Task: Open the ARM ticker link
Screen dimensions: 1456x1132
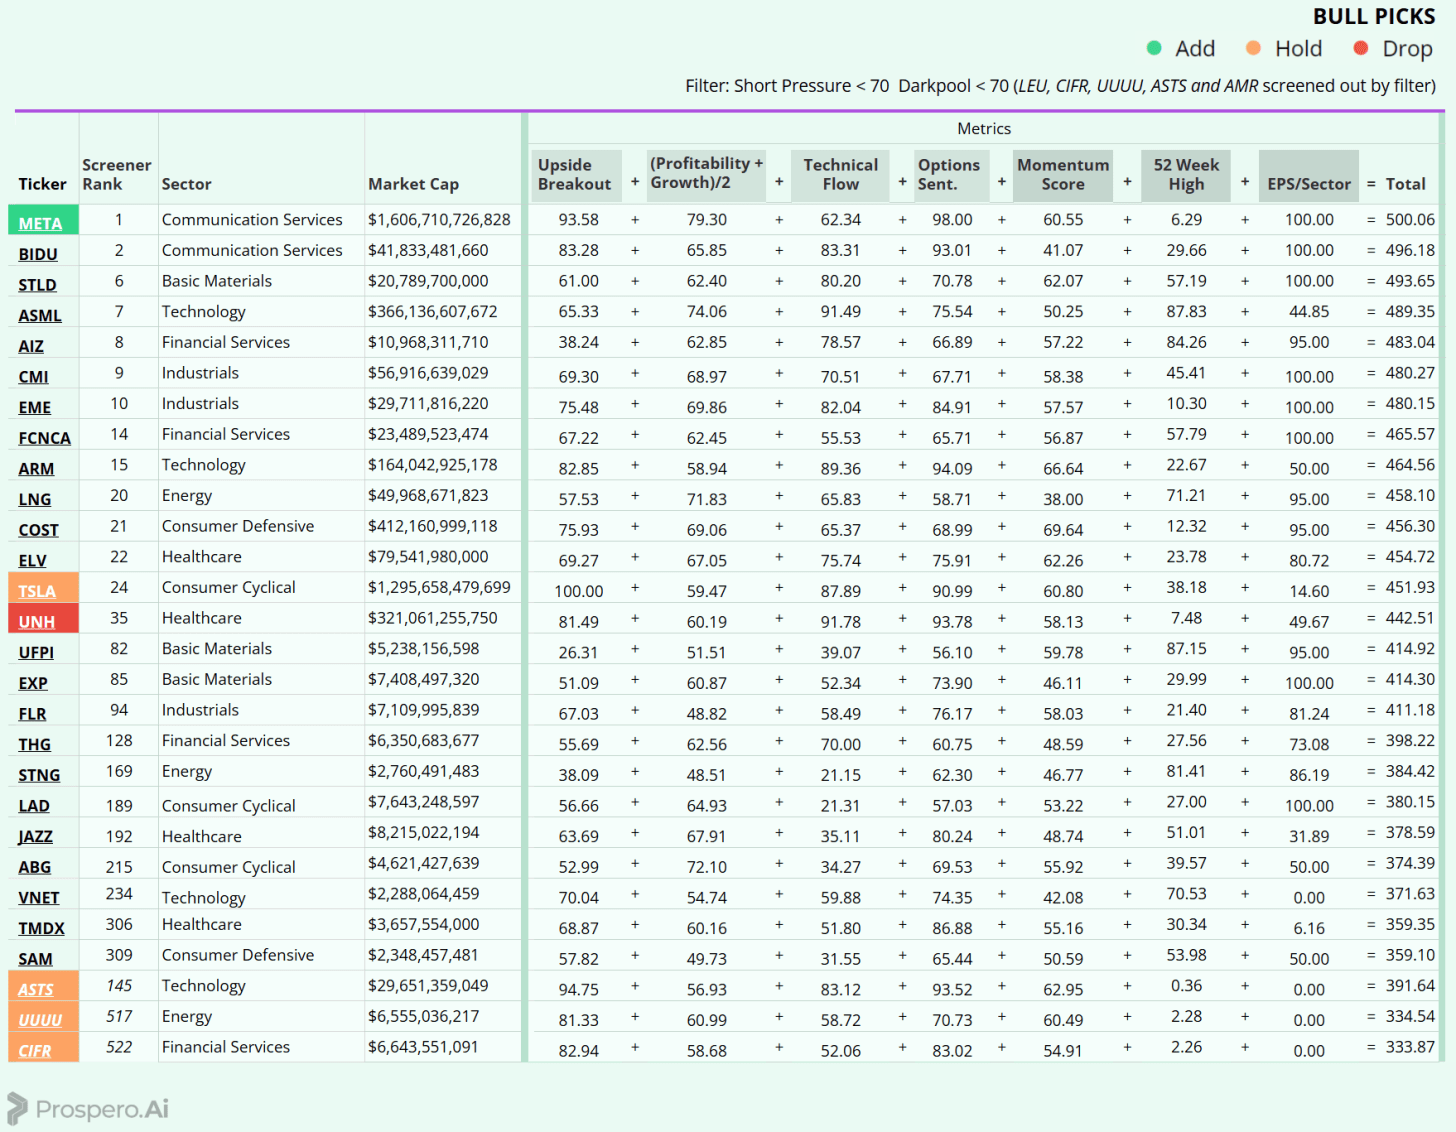Action: coord(36,468)
